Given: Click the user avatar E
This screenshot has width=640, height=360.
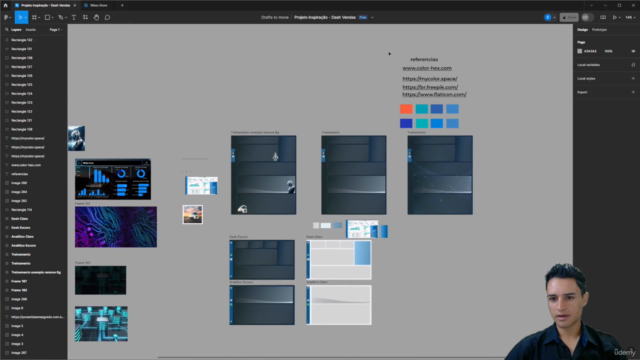Looking at the screenshot, I should point(548,18).
